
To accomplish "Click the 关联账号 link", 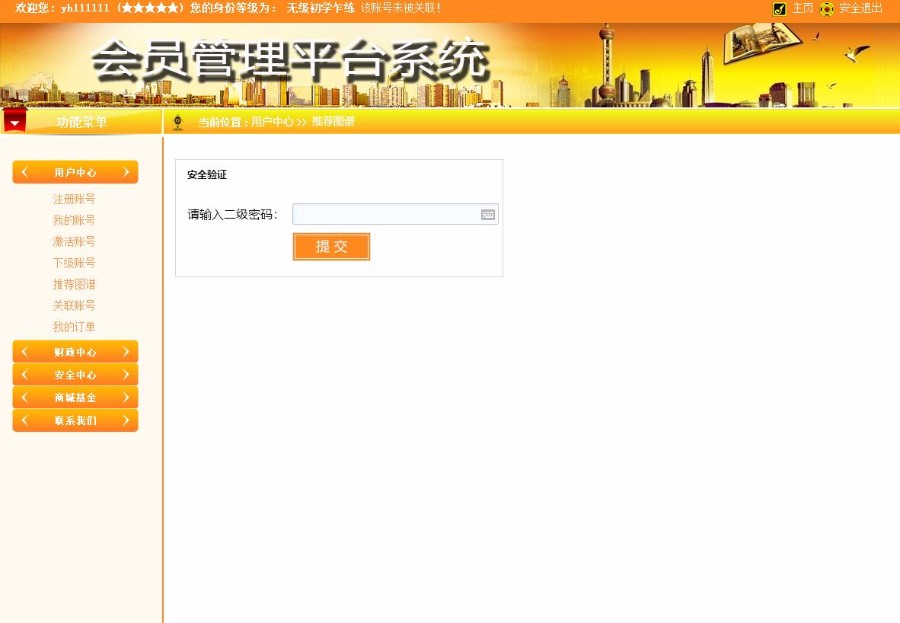I will pyautogui.click(x=75, y=305).
